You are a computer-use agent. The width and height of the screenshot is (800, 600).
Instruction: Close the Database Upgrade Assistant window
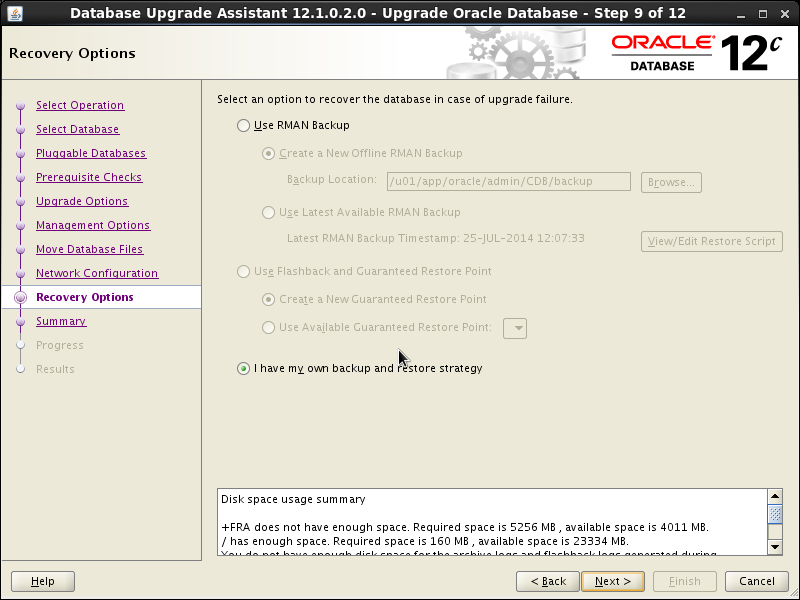point(785,14)
